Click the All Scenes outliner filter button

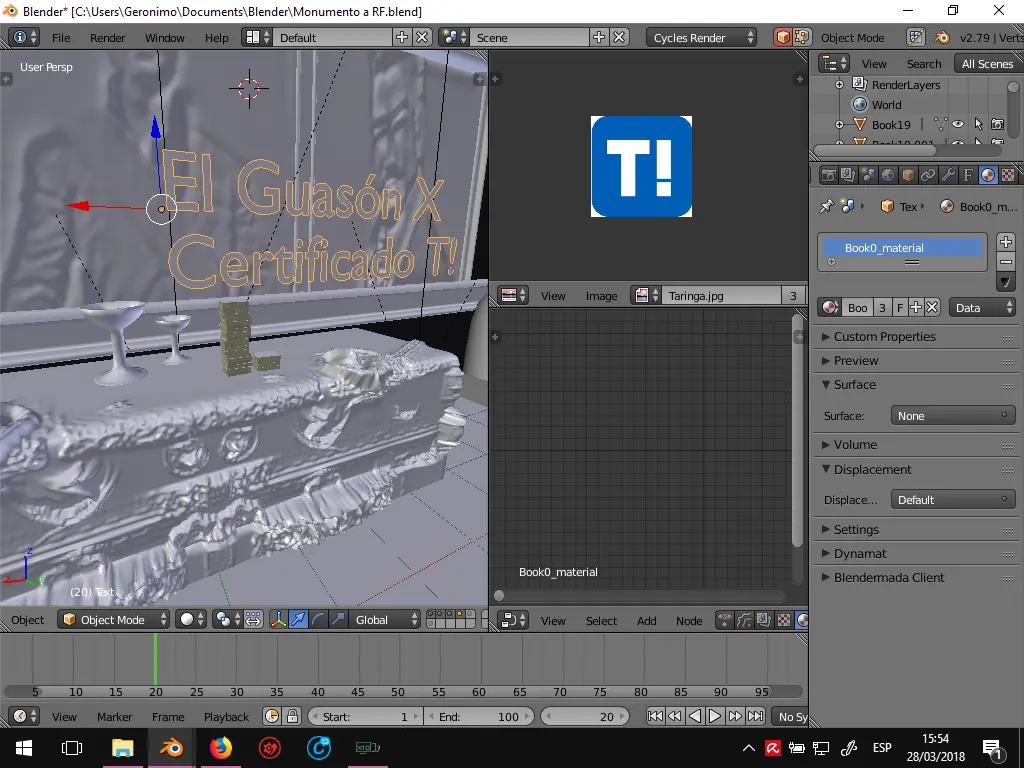pyautogui.click(x=987, y=63)
